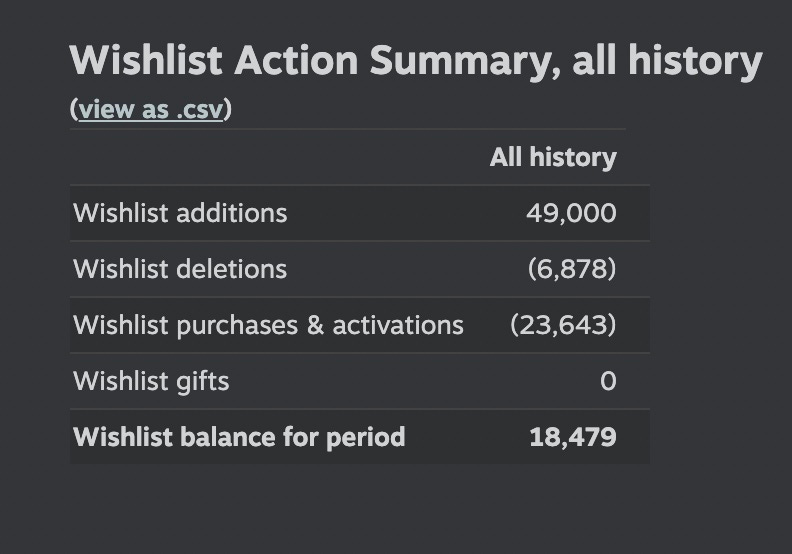Click the word 'deletions' row label
The height and width of the screenshot is (554, 792).
pos(237,269)
